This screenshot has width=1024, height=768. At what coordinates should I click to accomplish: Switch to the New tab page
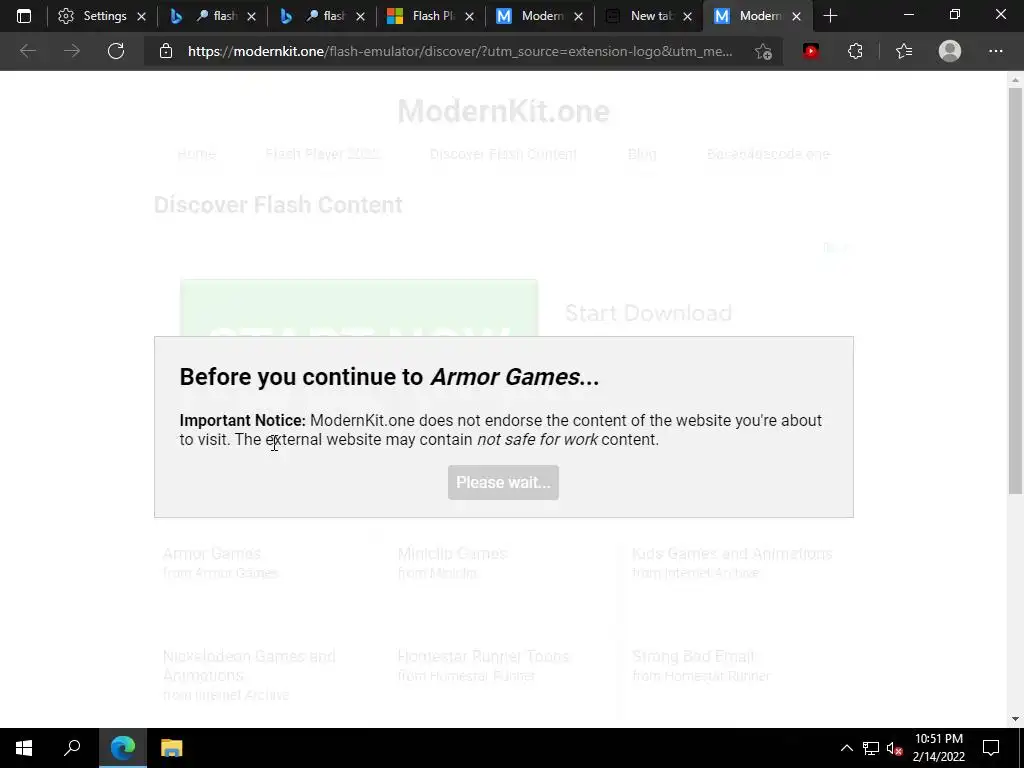click(641, 16)
